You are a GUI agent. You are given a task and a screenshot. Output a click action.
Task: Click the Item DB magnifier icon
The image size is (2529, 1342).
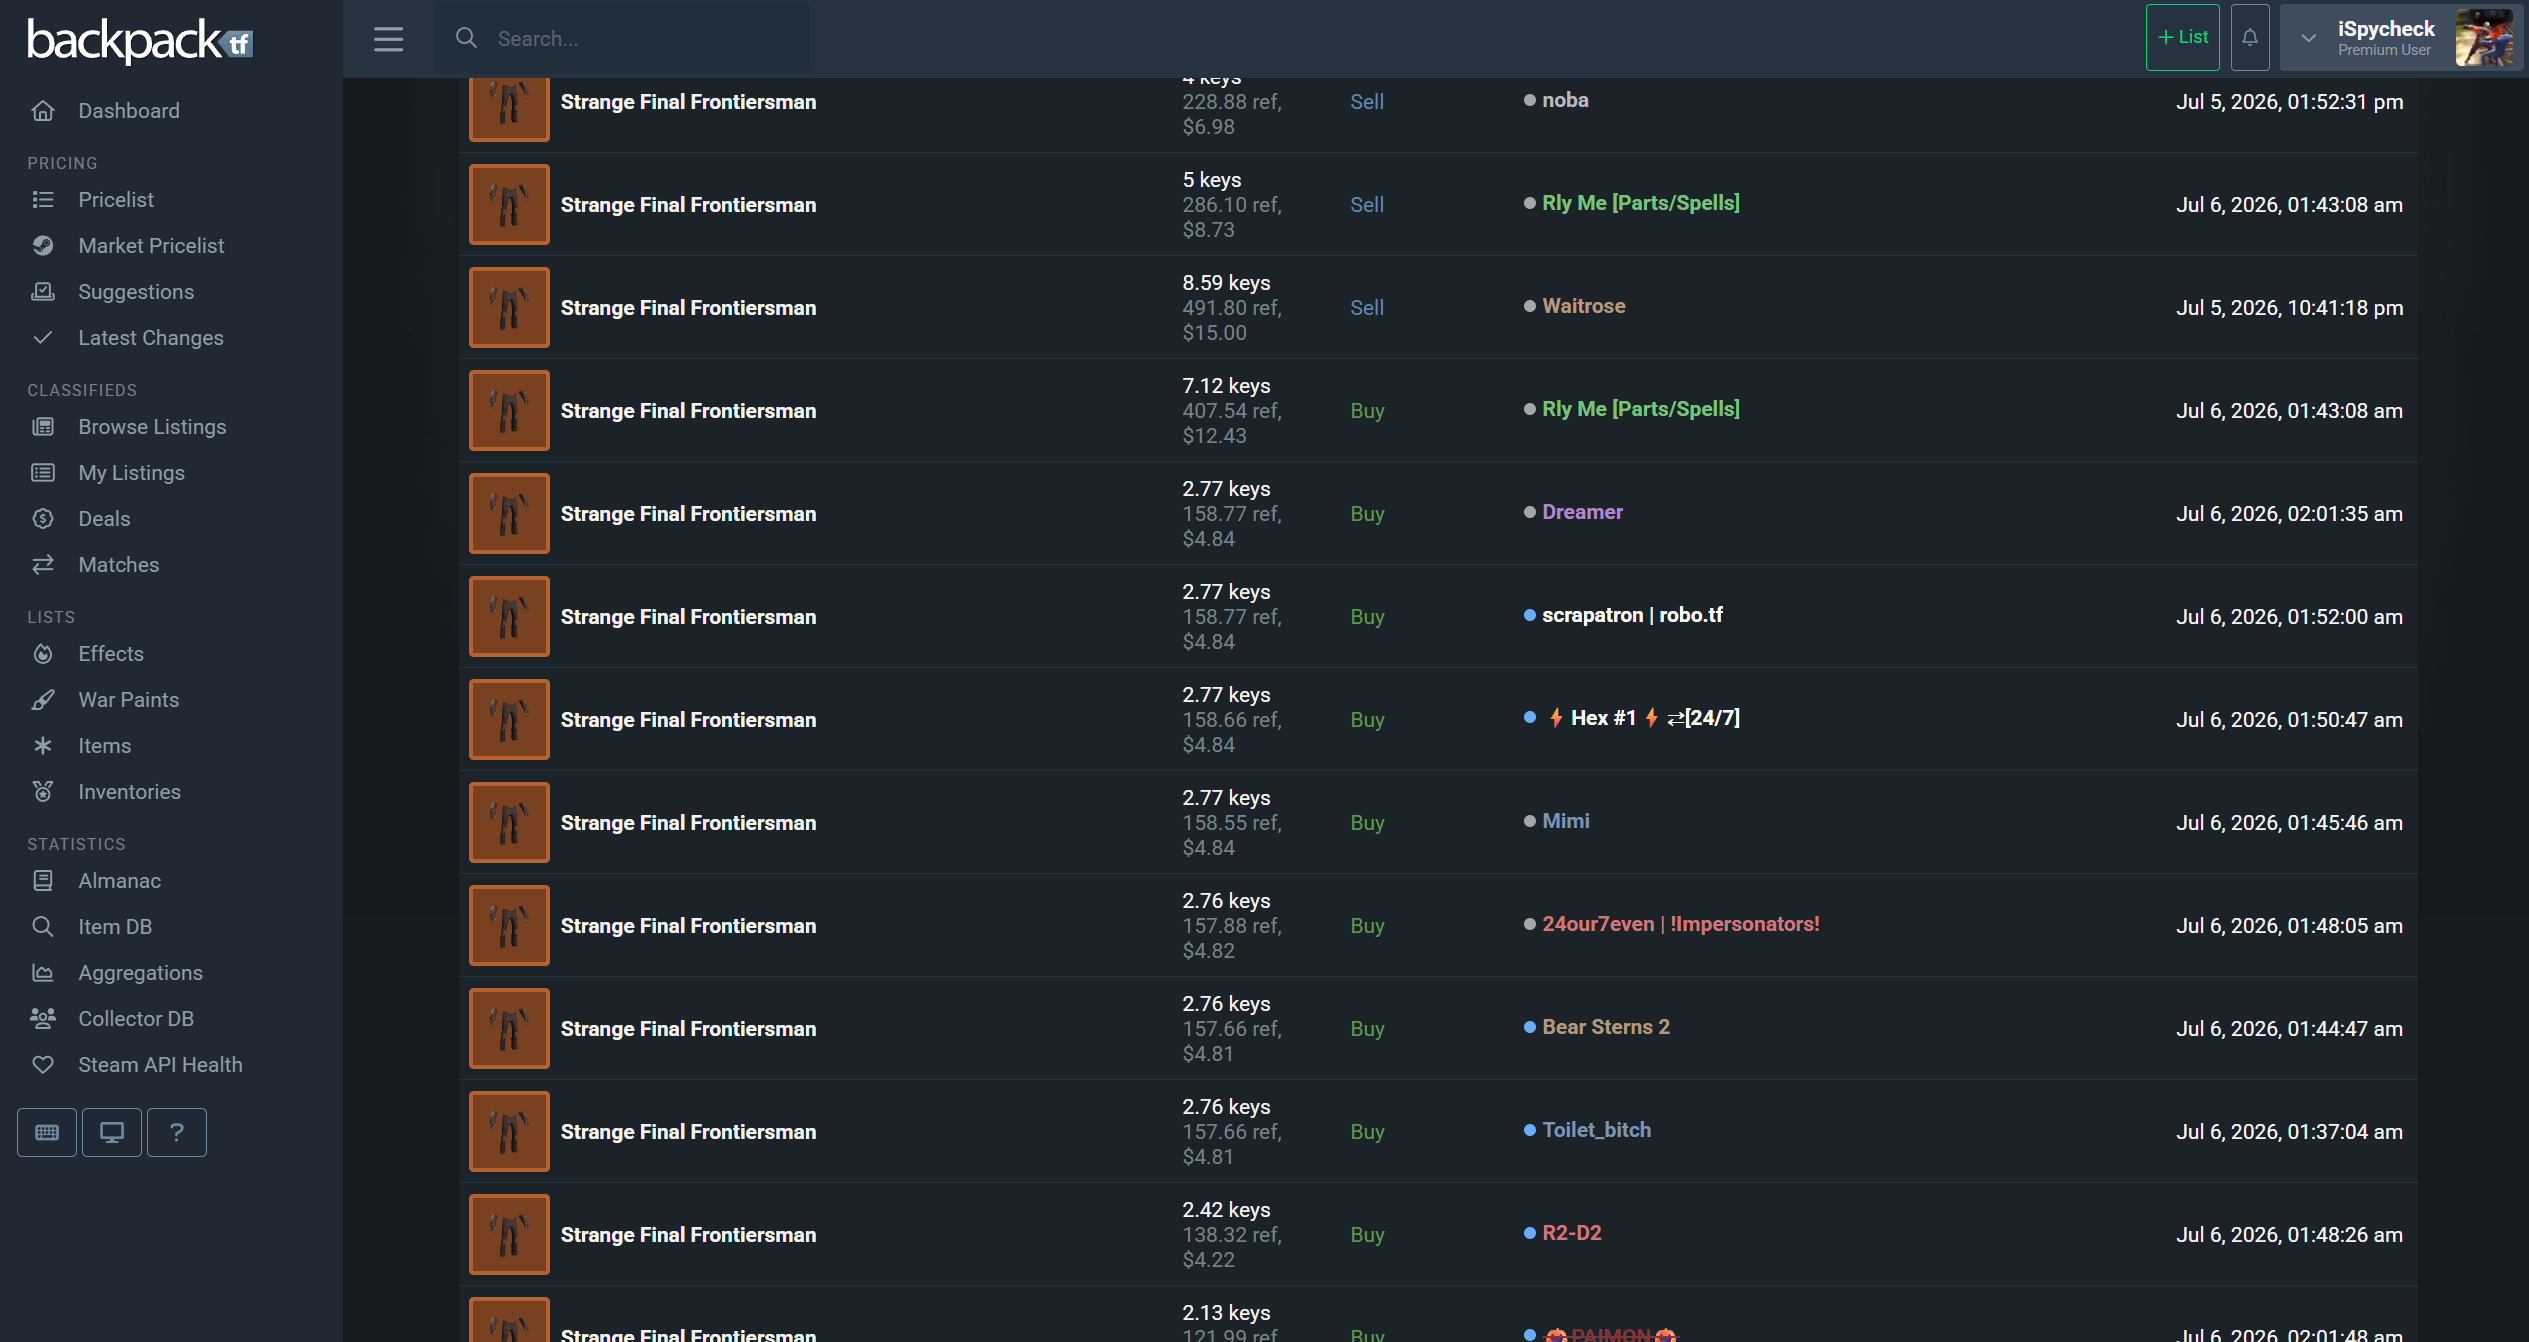pyautogui.click(x=43, y=927)
